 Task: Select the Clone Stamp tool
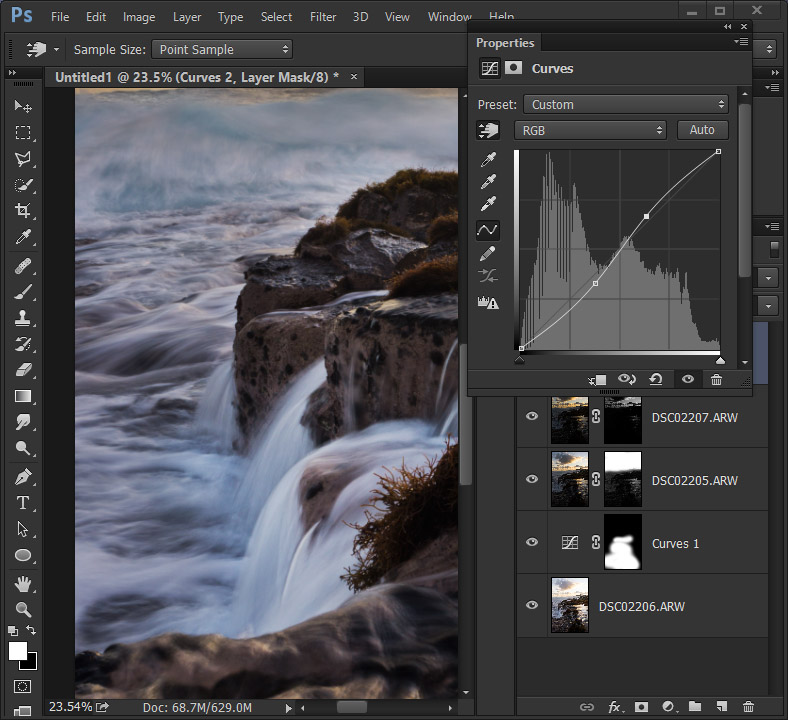(23, 318)
